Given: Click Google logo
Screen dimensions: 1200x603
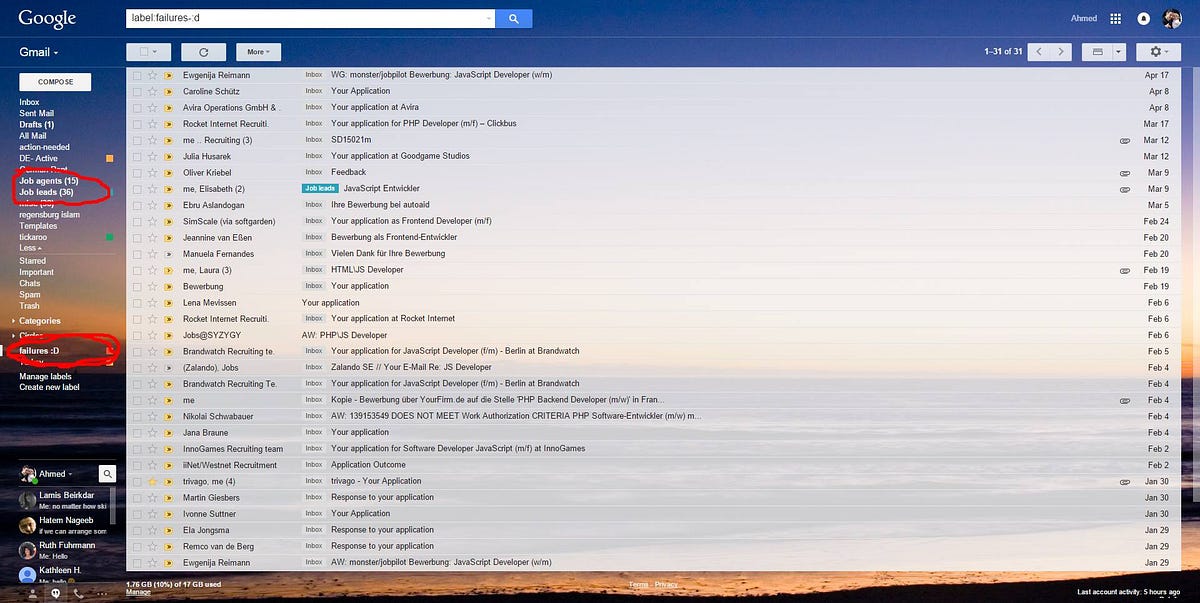Looking at the screenshot, I should tap(47, 18).
